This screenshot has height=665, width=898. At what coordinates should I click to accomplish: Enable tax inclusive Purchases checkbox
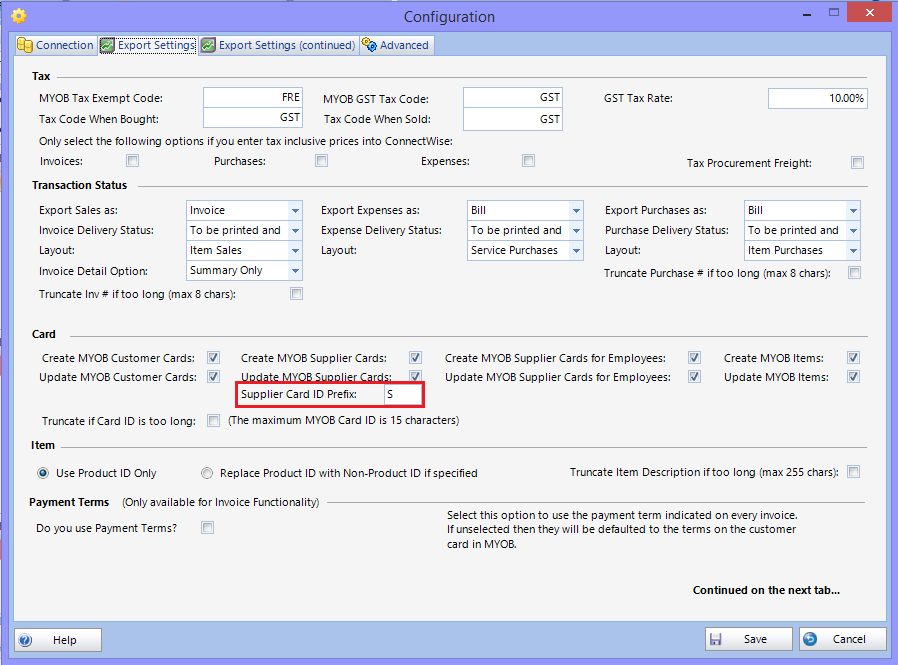(321, 161)
